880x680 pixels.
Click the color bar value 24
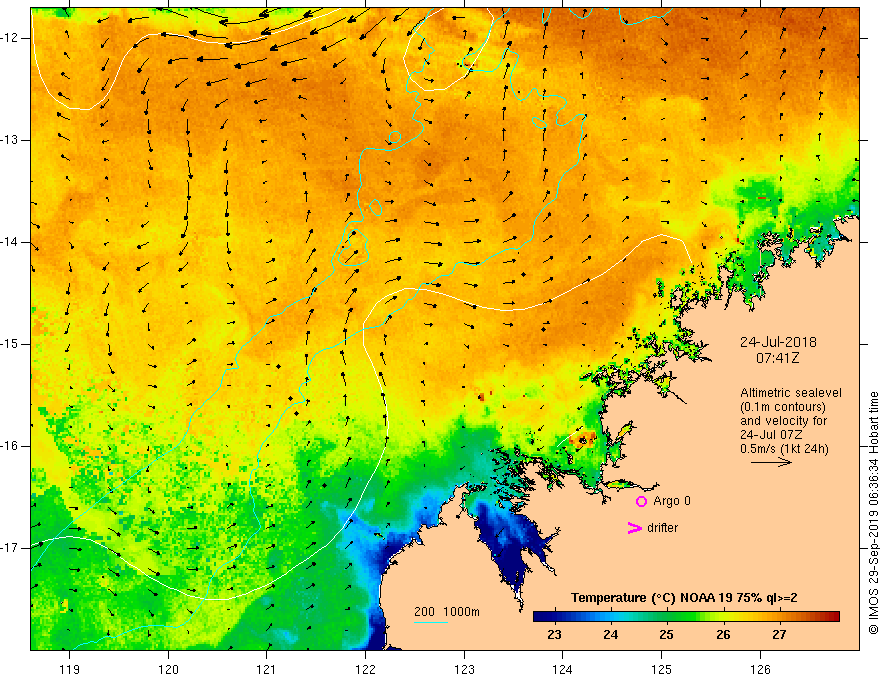[x=611, y=635]
